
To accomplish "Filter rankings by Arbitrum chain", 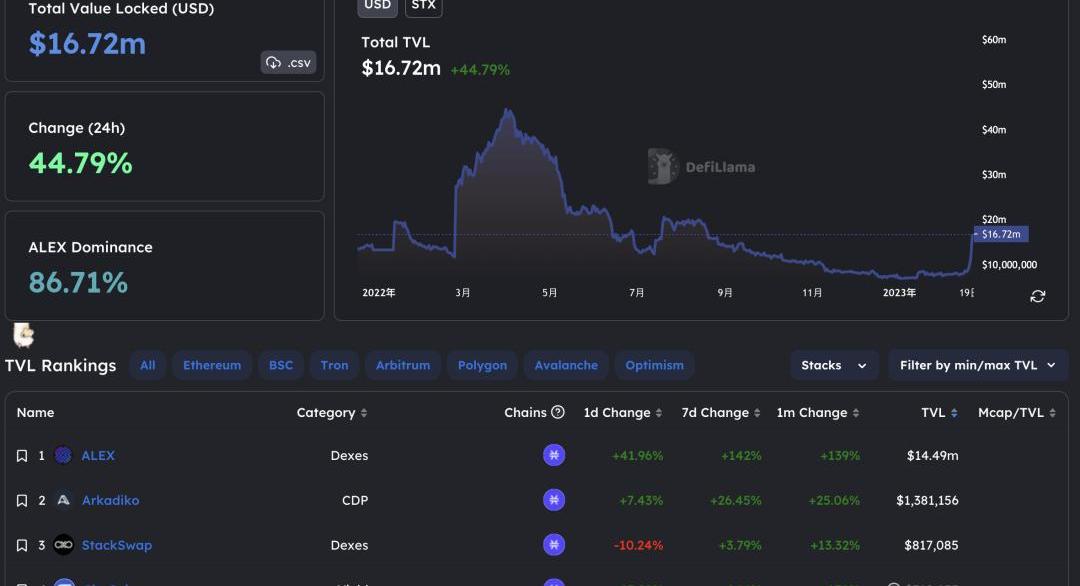I will coord(403,365).
